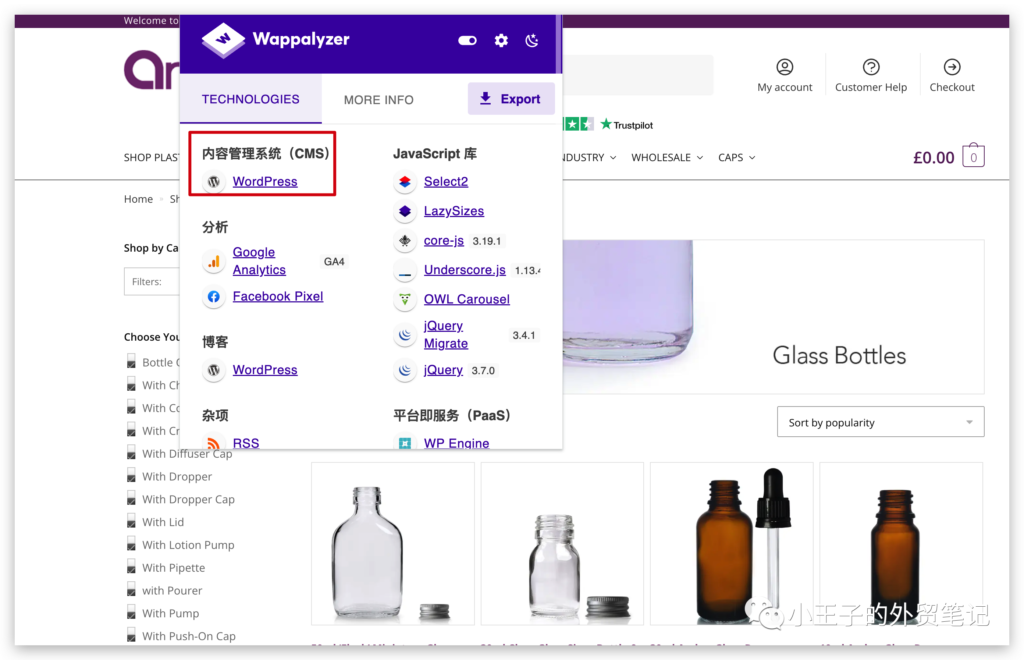The height and width of the screenshot is (660, 1024).
Task: Click the core-js icon
Action: coord(405,241)
